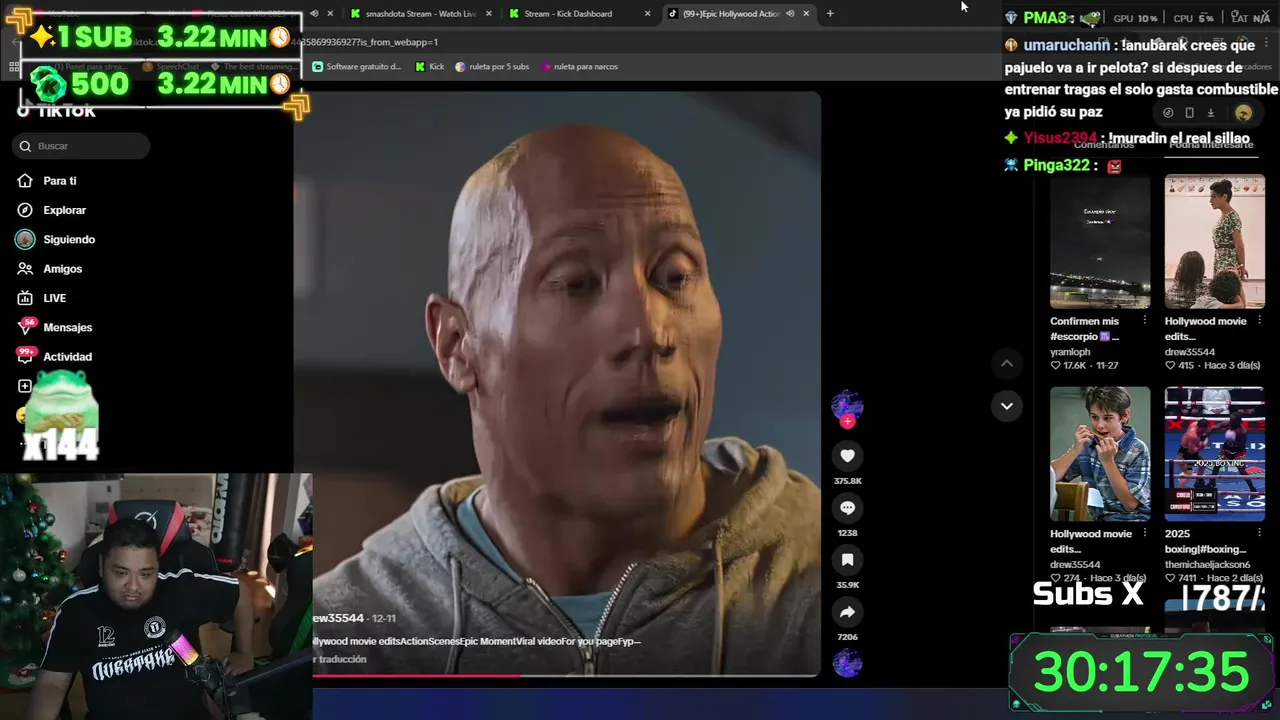Open Confirmen mis #escorpio video thumbnail
1280x720 pixels.
click(x=1100, y=241)
